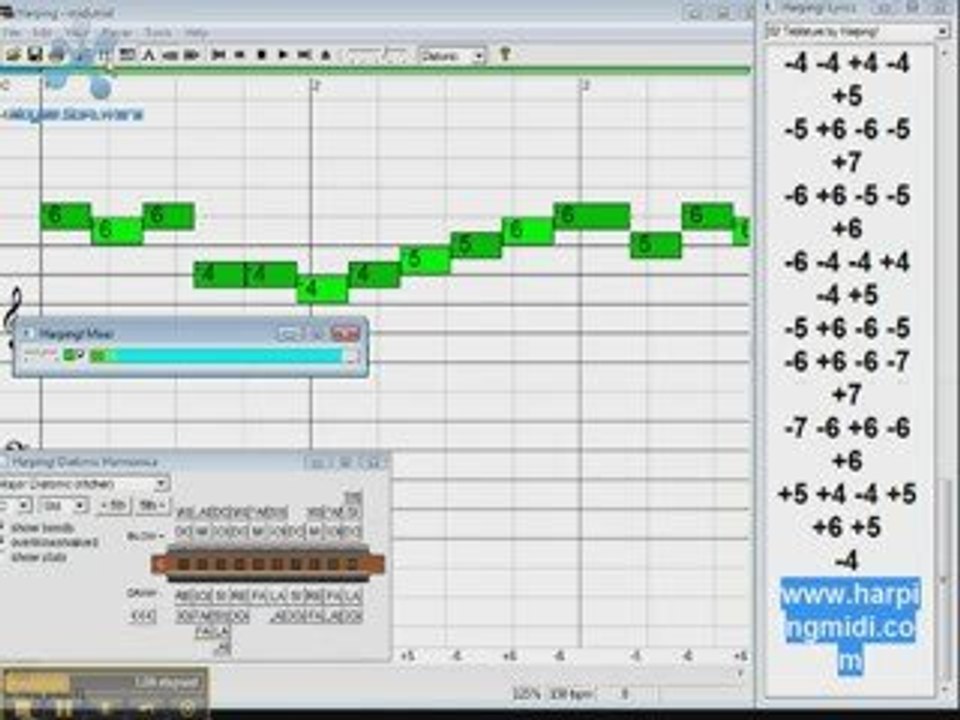Click the rewind-to-start transport icon

217,55
